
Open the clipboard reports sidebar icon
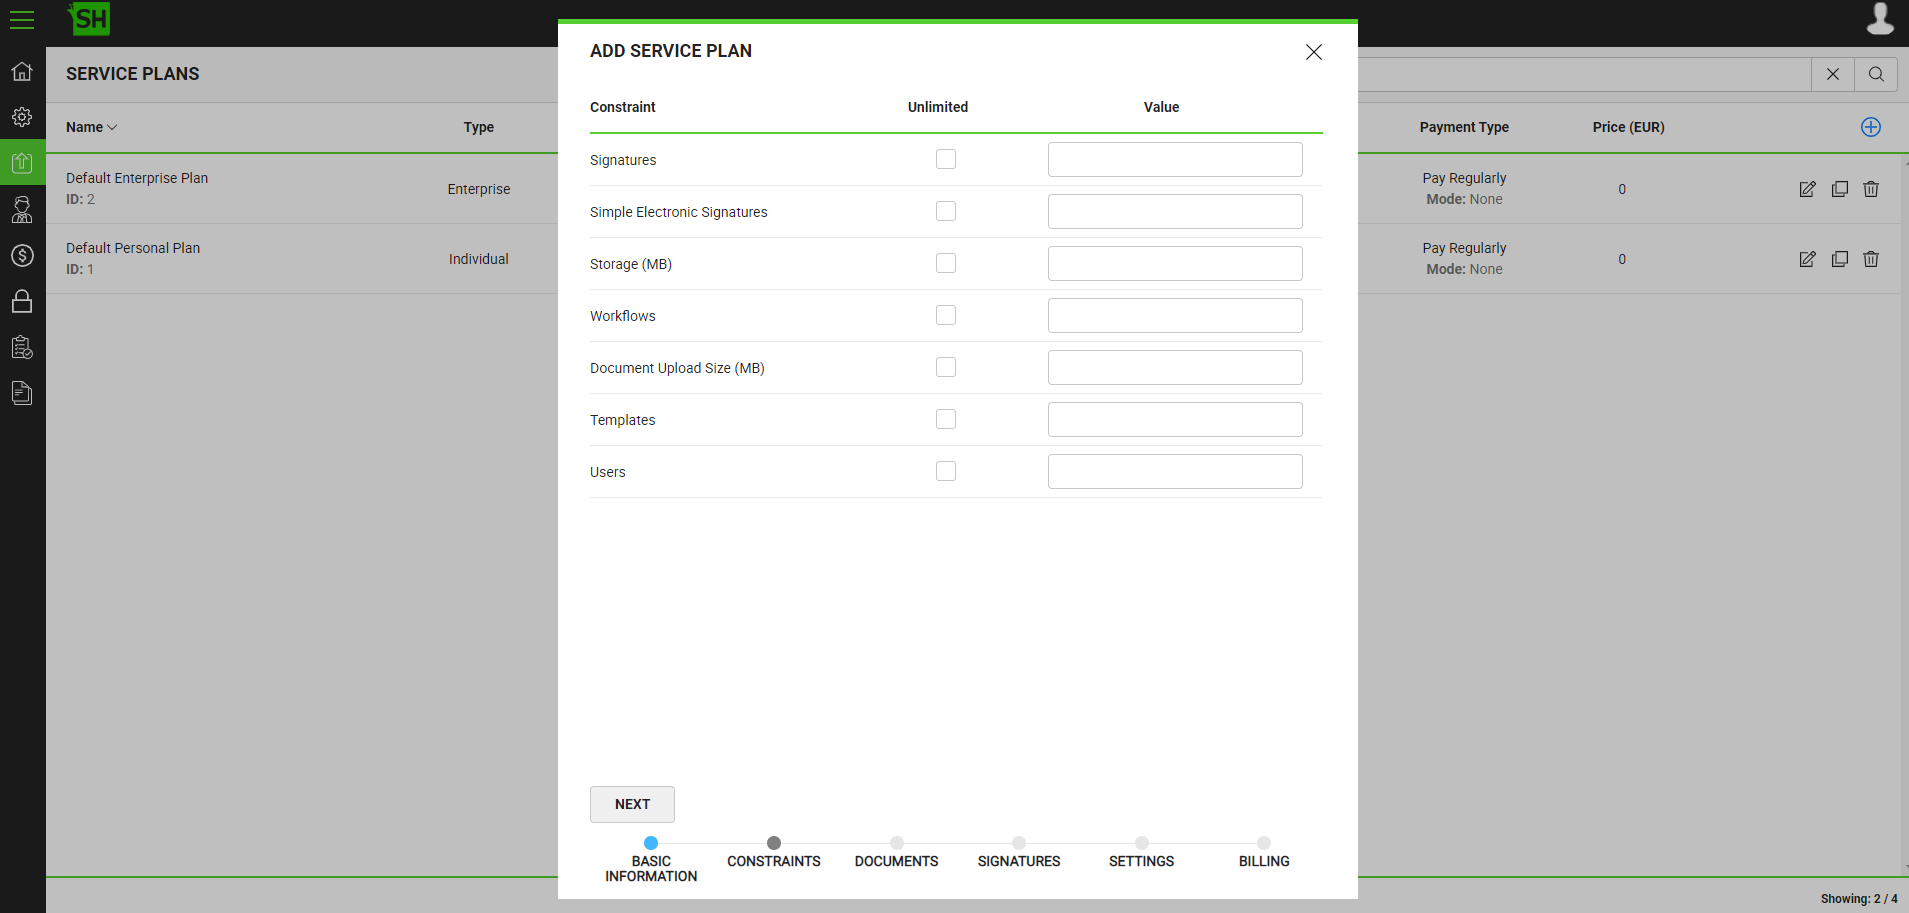point(22,347)
